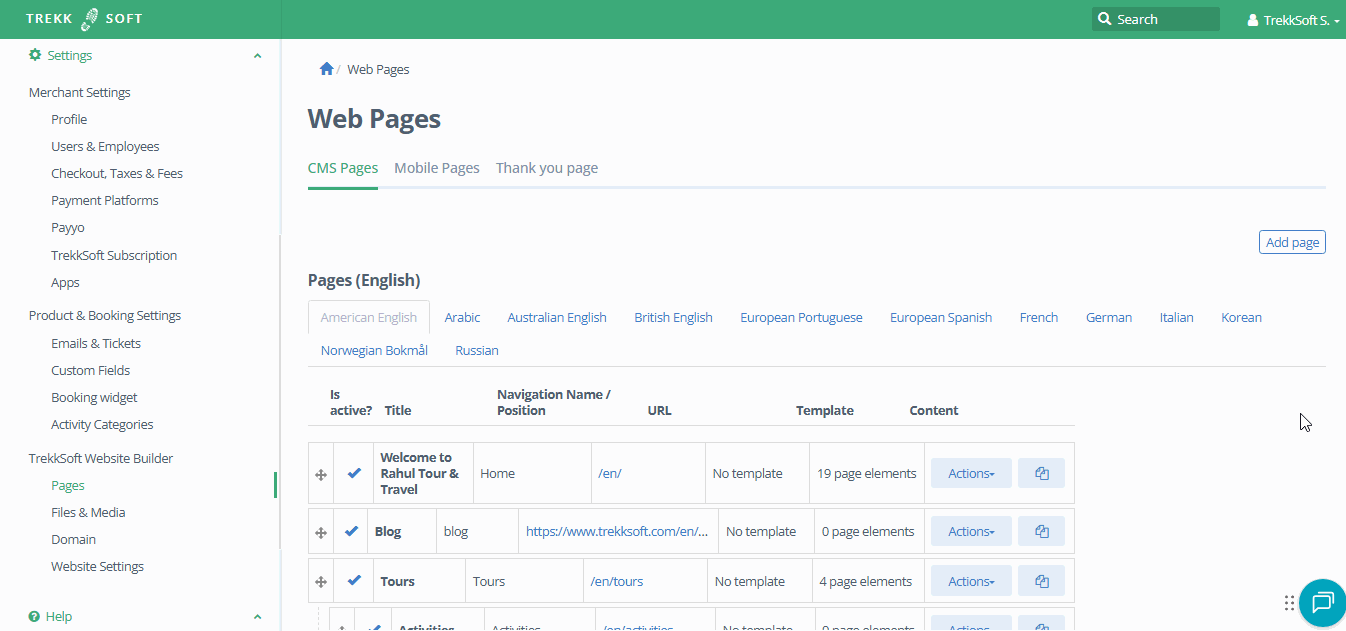Viewport: 1346px width, 631px height.
Task: Toggle active status for Welcome to Rahul Tour
Action: [x=352, y=472]
